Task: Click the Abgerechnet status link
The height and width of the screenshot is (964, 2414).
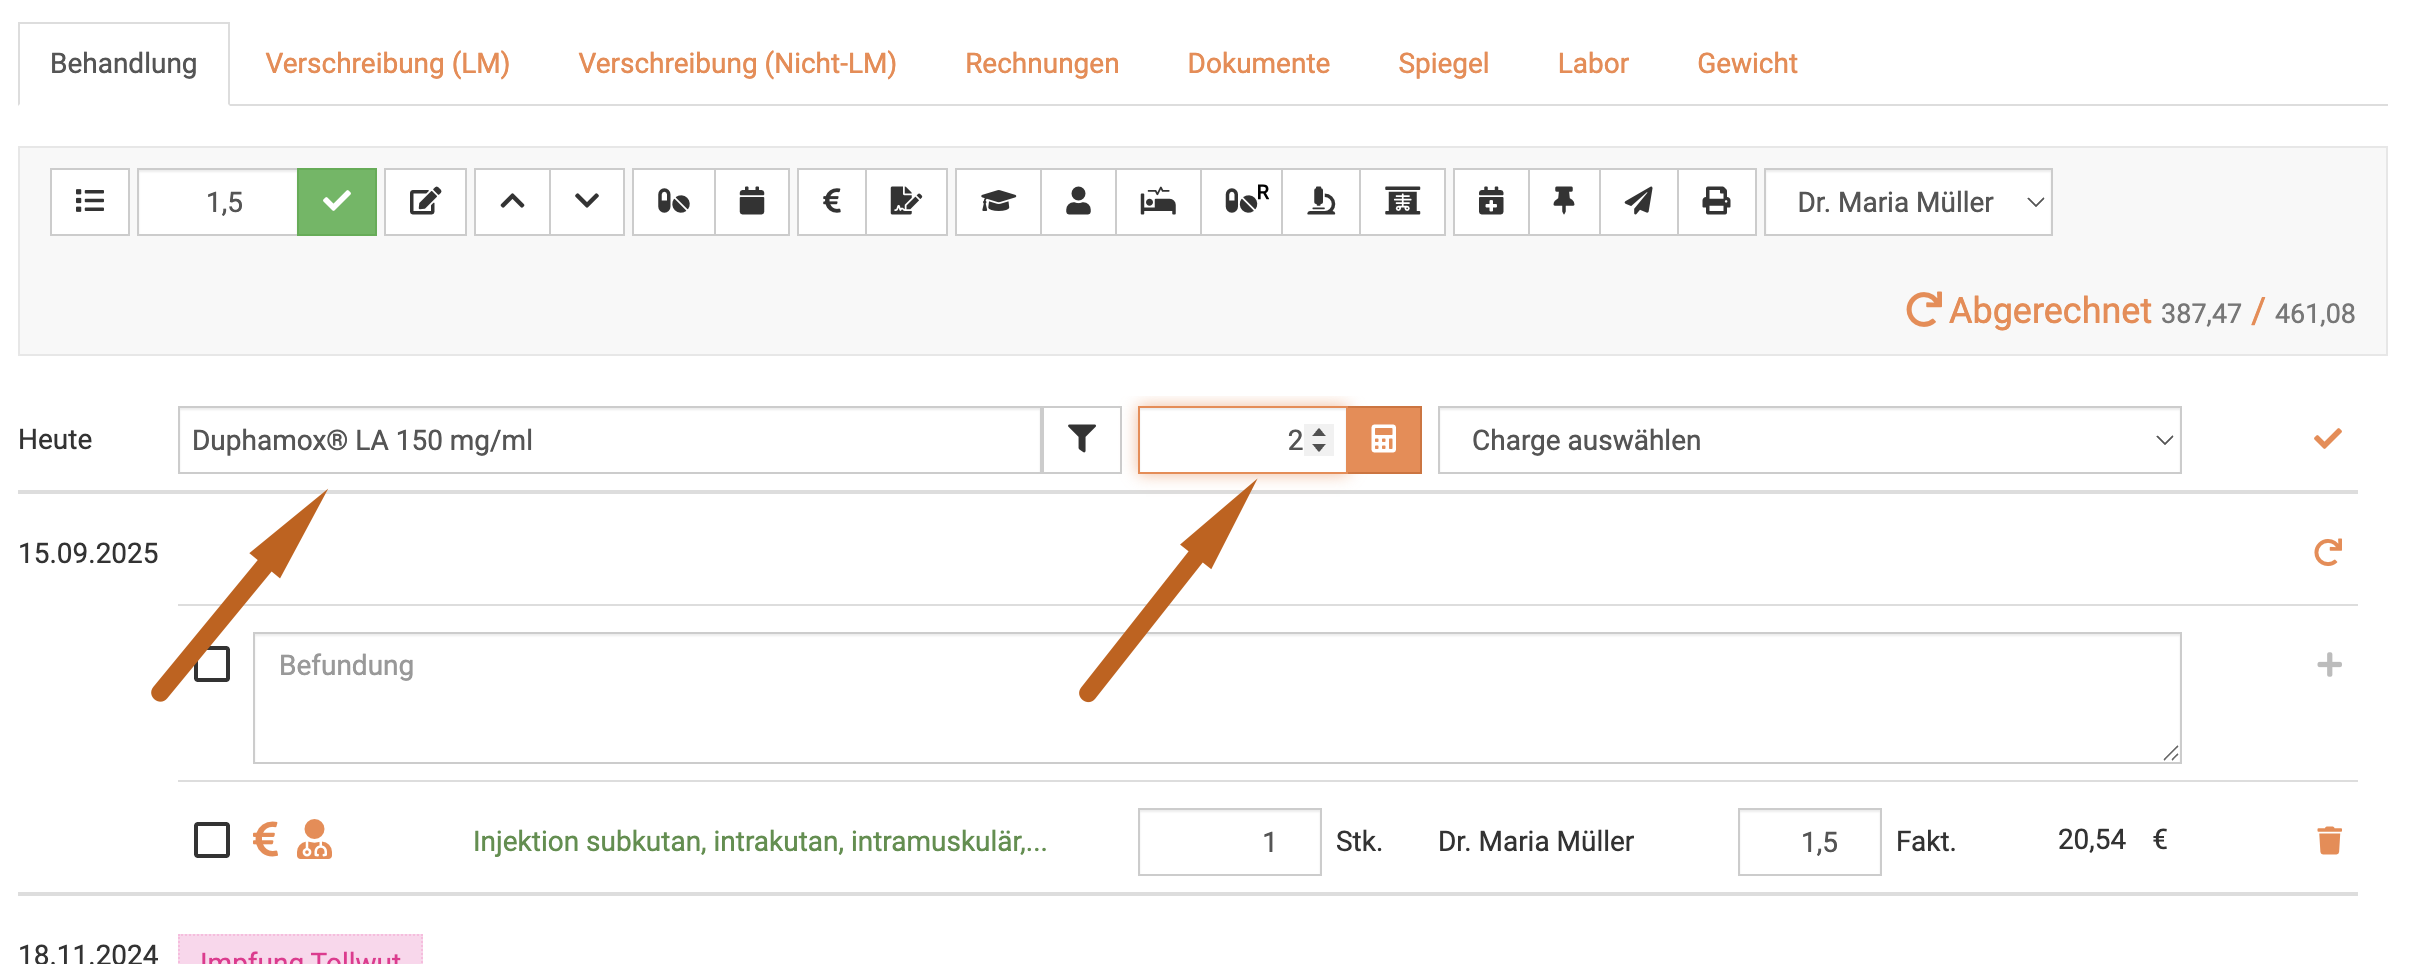Action: coord(2048,311)
